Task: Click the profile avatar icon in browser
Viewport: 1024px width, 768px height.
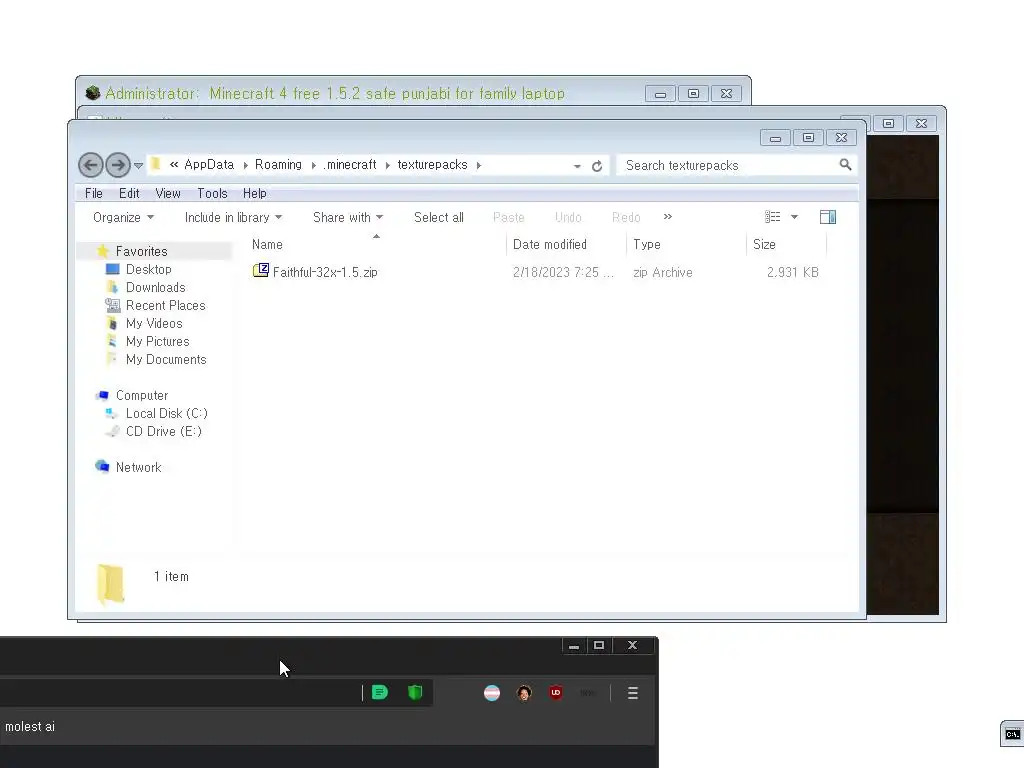Action: tap(524, 693)
